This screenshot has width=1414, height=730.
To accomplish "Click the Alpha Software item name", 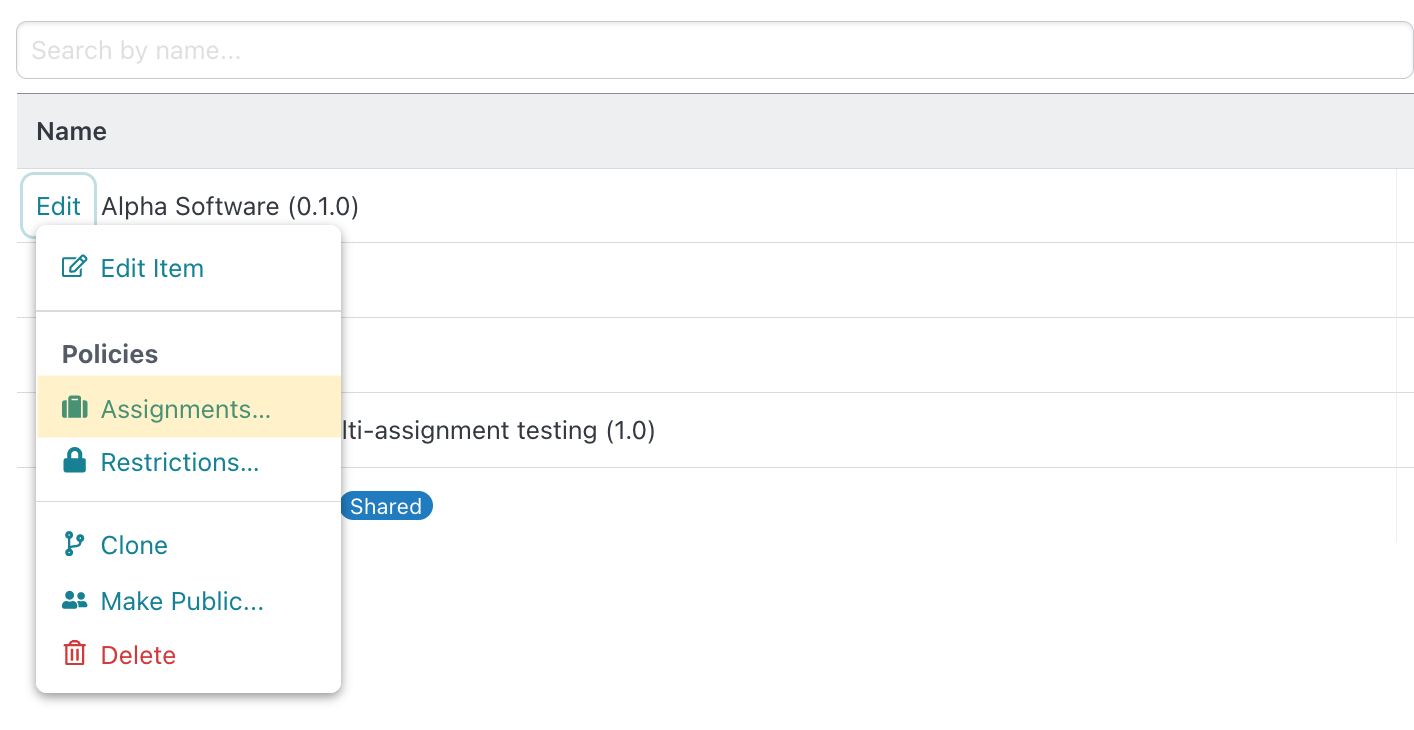I will click(191, 206).
